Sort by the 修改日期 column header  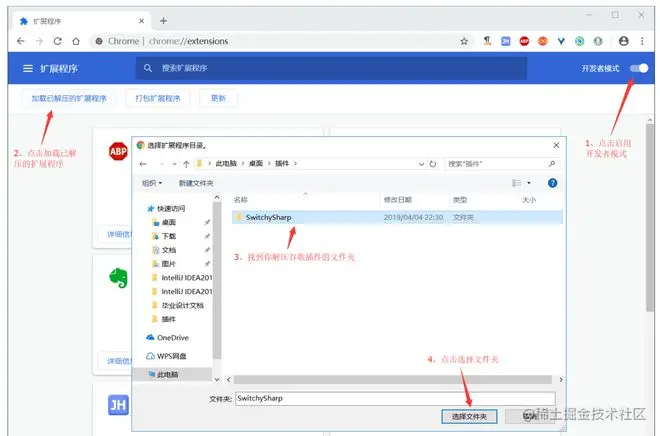click(x=398, y=200)
